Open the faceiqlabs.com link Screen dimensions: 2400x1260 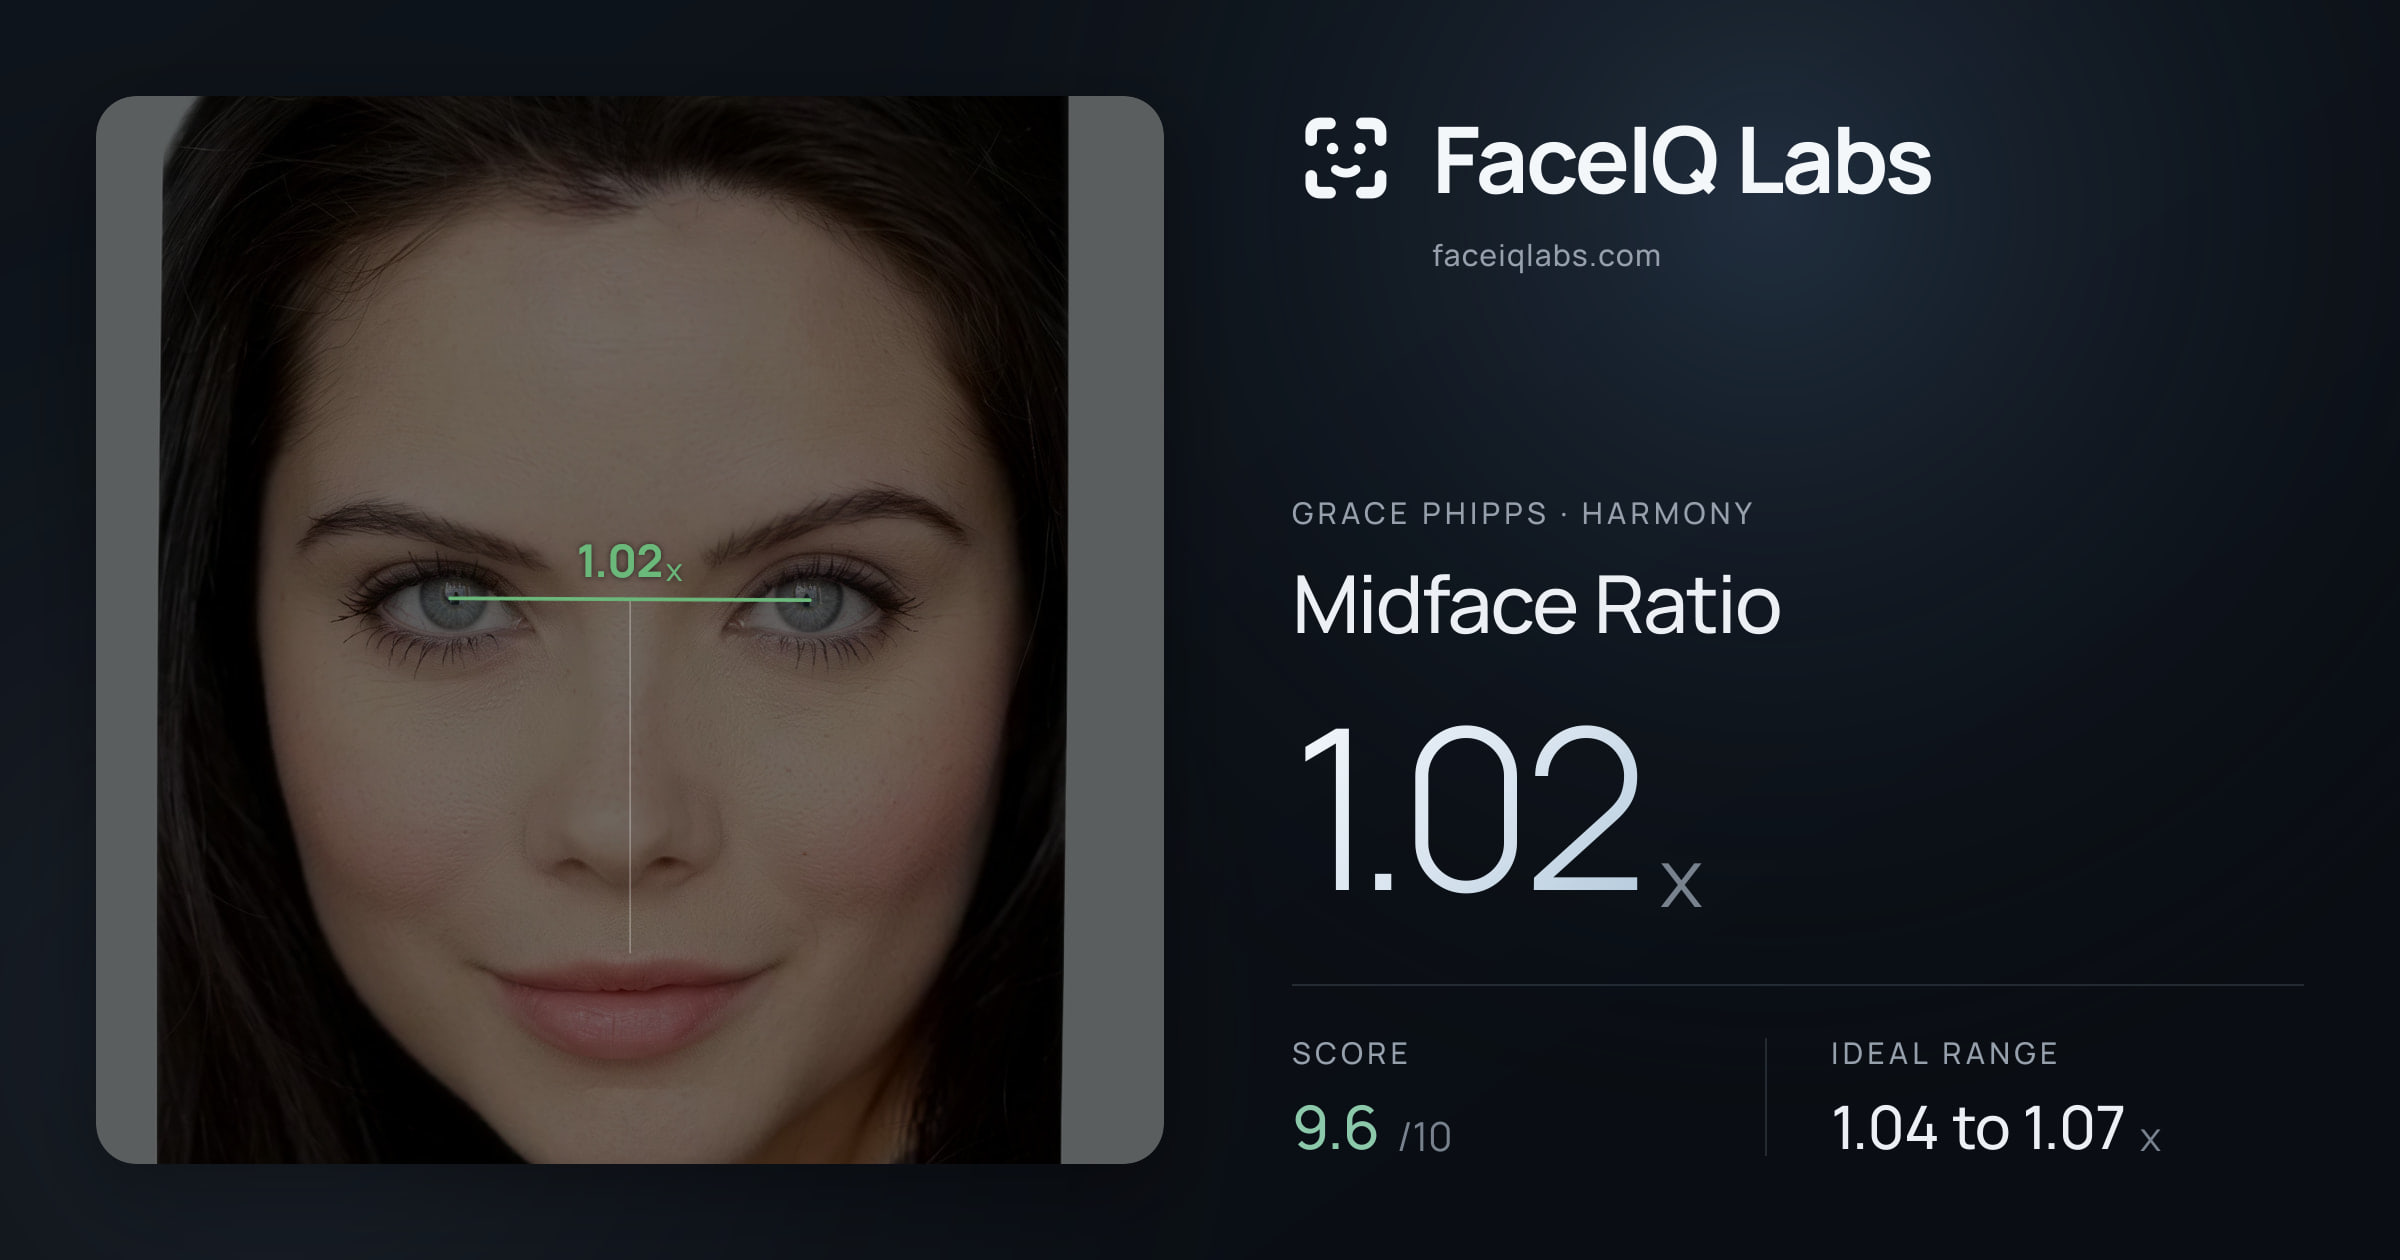pos(1546,256)
